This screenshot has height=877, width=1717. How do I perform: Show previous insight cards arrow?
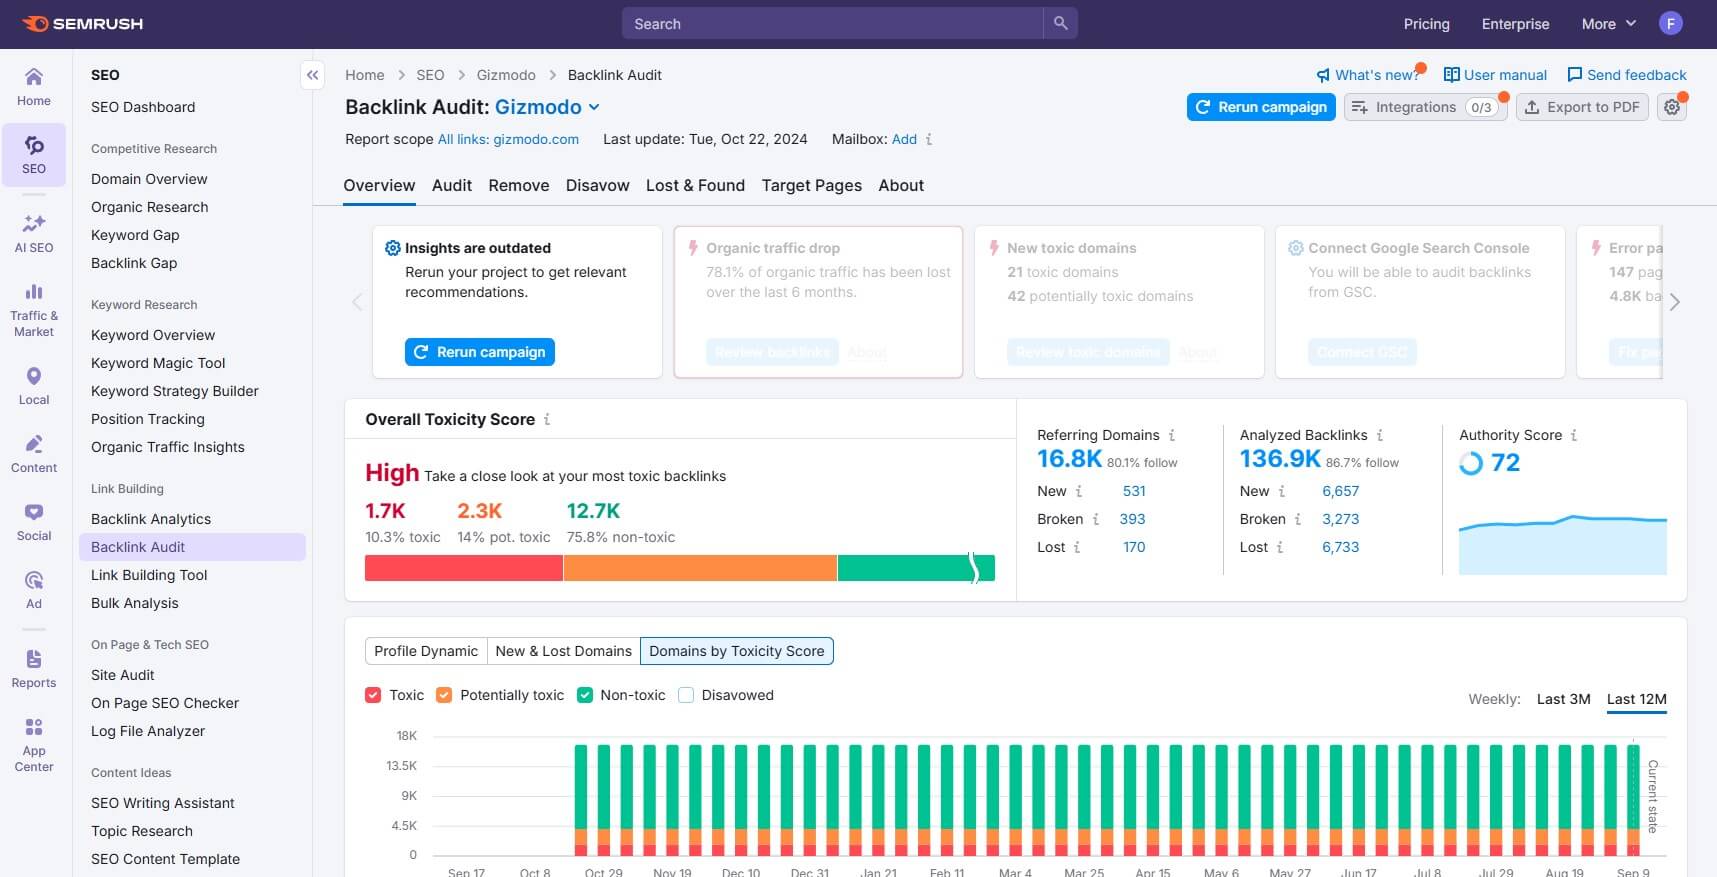357,302
